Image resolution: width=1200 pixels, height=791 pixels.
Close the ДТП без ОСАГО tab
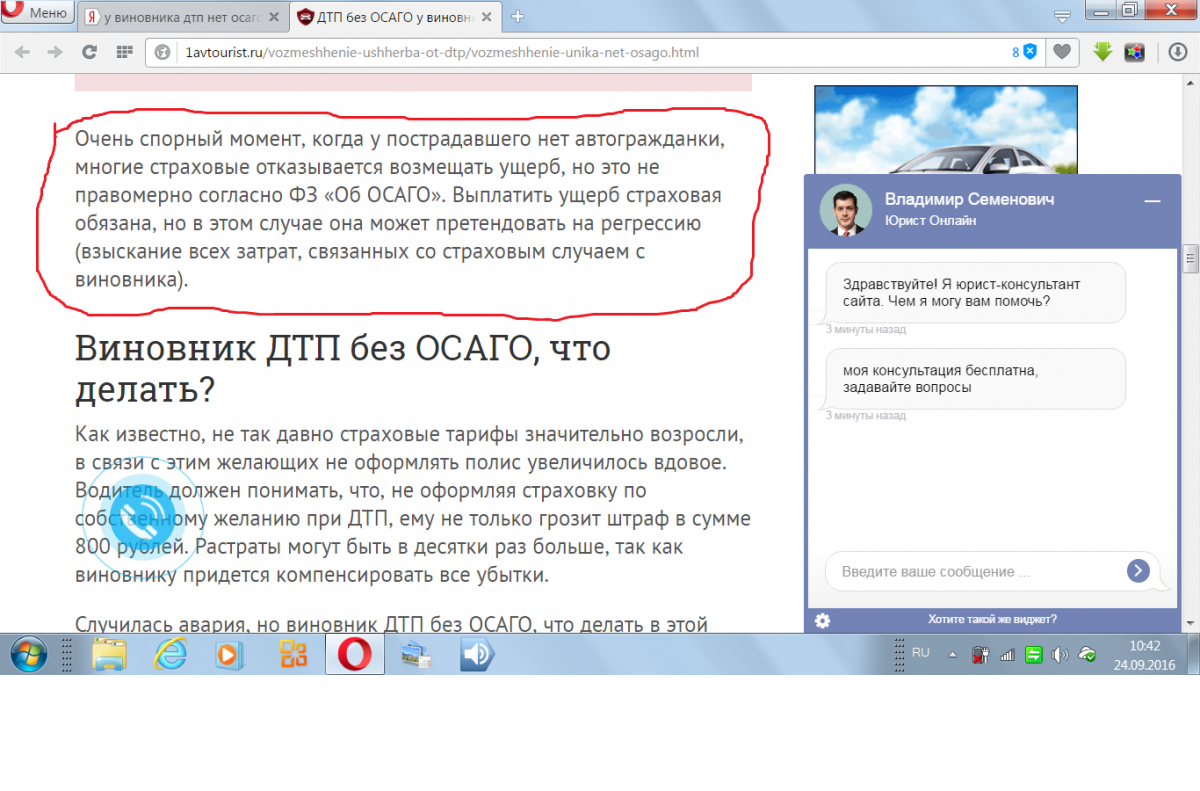pos(485,17)
